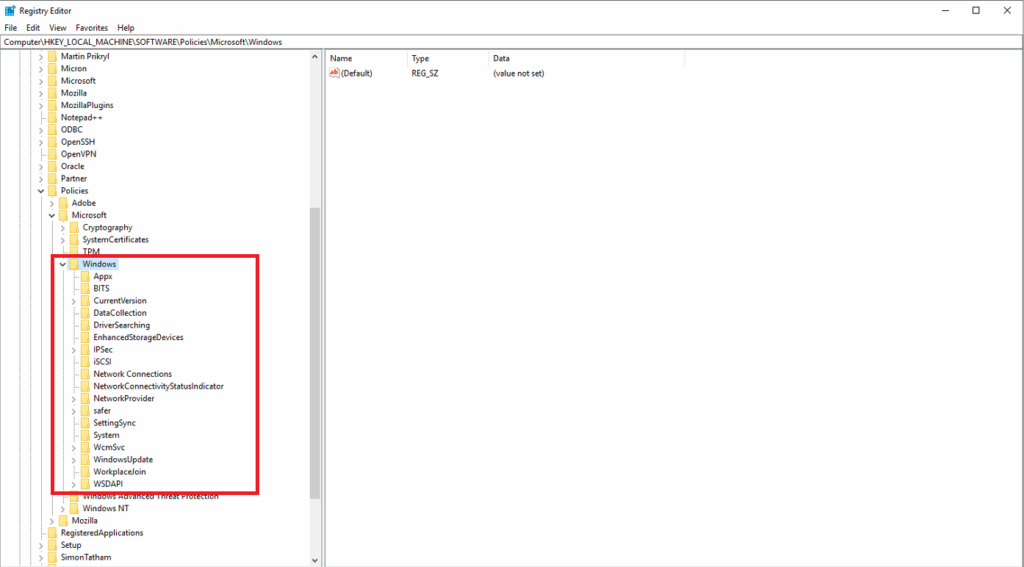The height and width of the screenshot is (567, 1024).
Task: Click the EnhancedStorageDevices folder icon
Action: click(85, 337)
